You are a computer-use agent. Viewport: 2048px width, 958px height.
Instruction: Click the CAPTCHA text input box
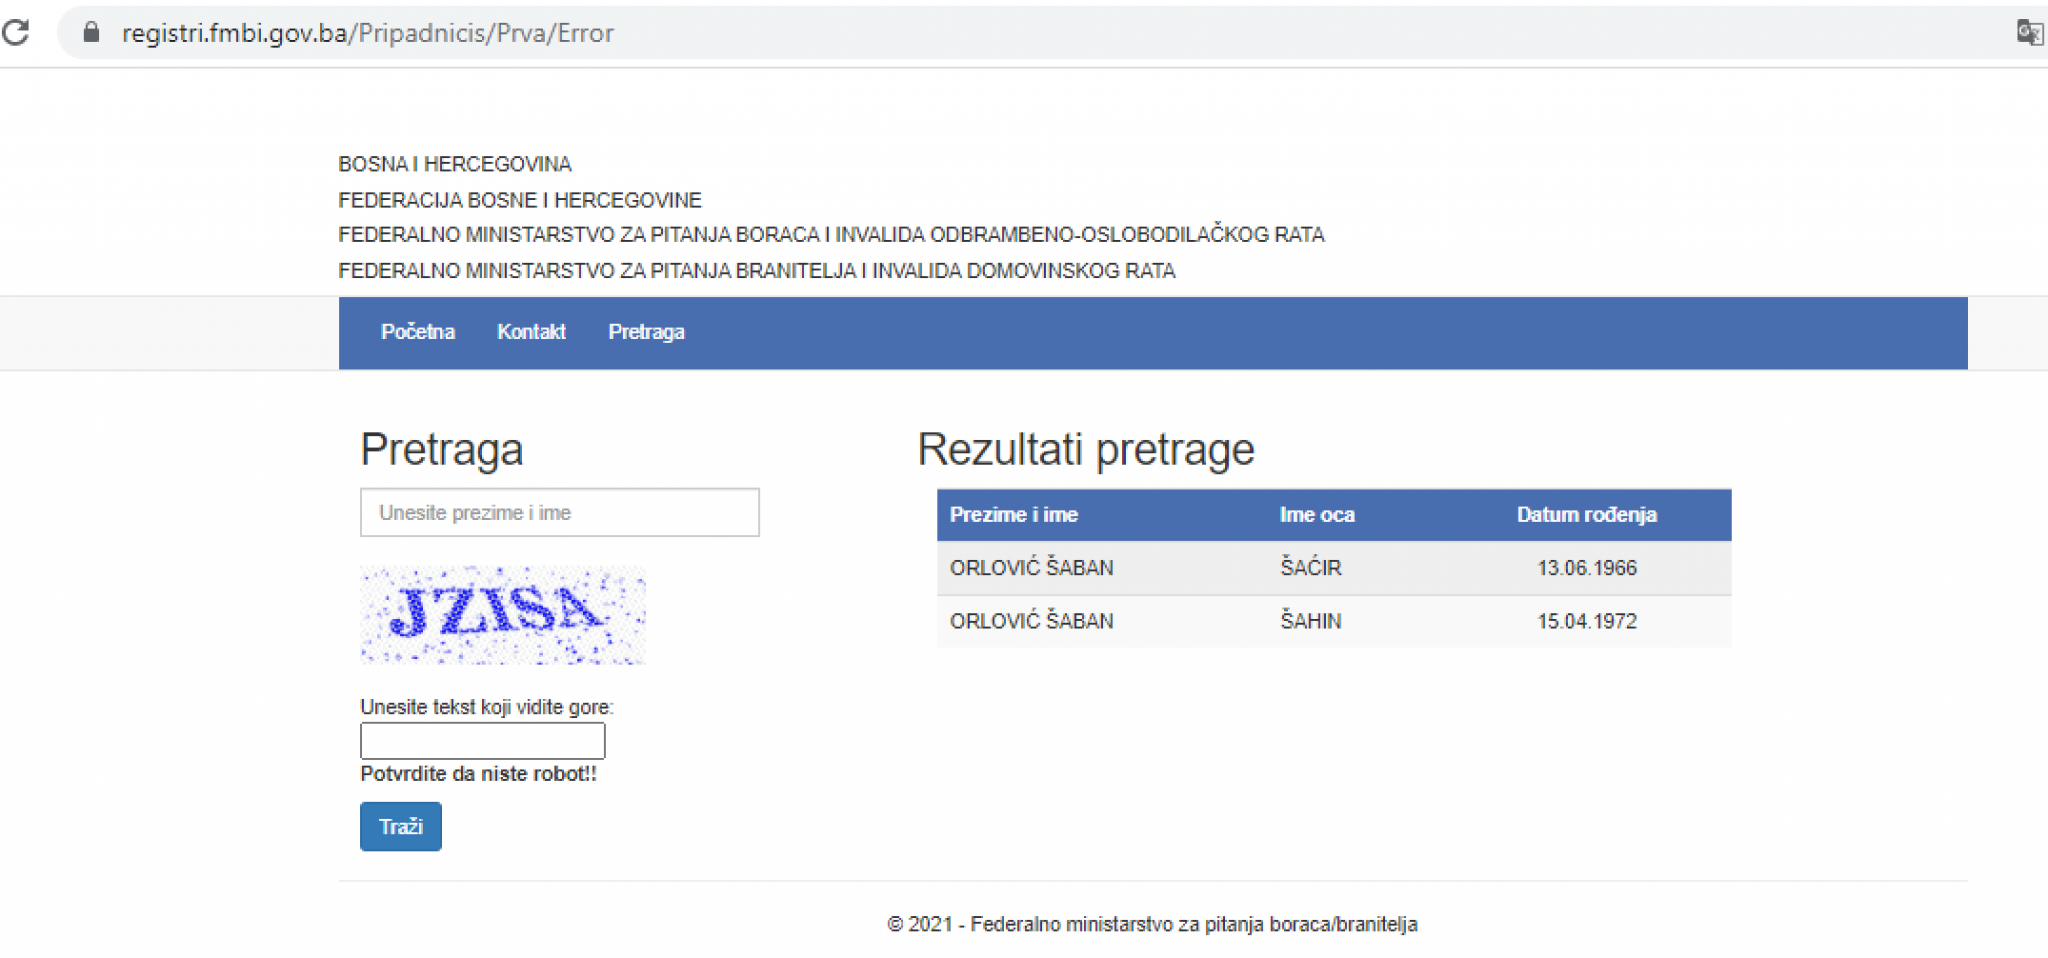483,739
